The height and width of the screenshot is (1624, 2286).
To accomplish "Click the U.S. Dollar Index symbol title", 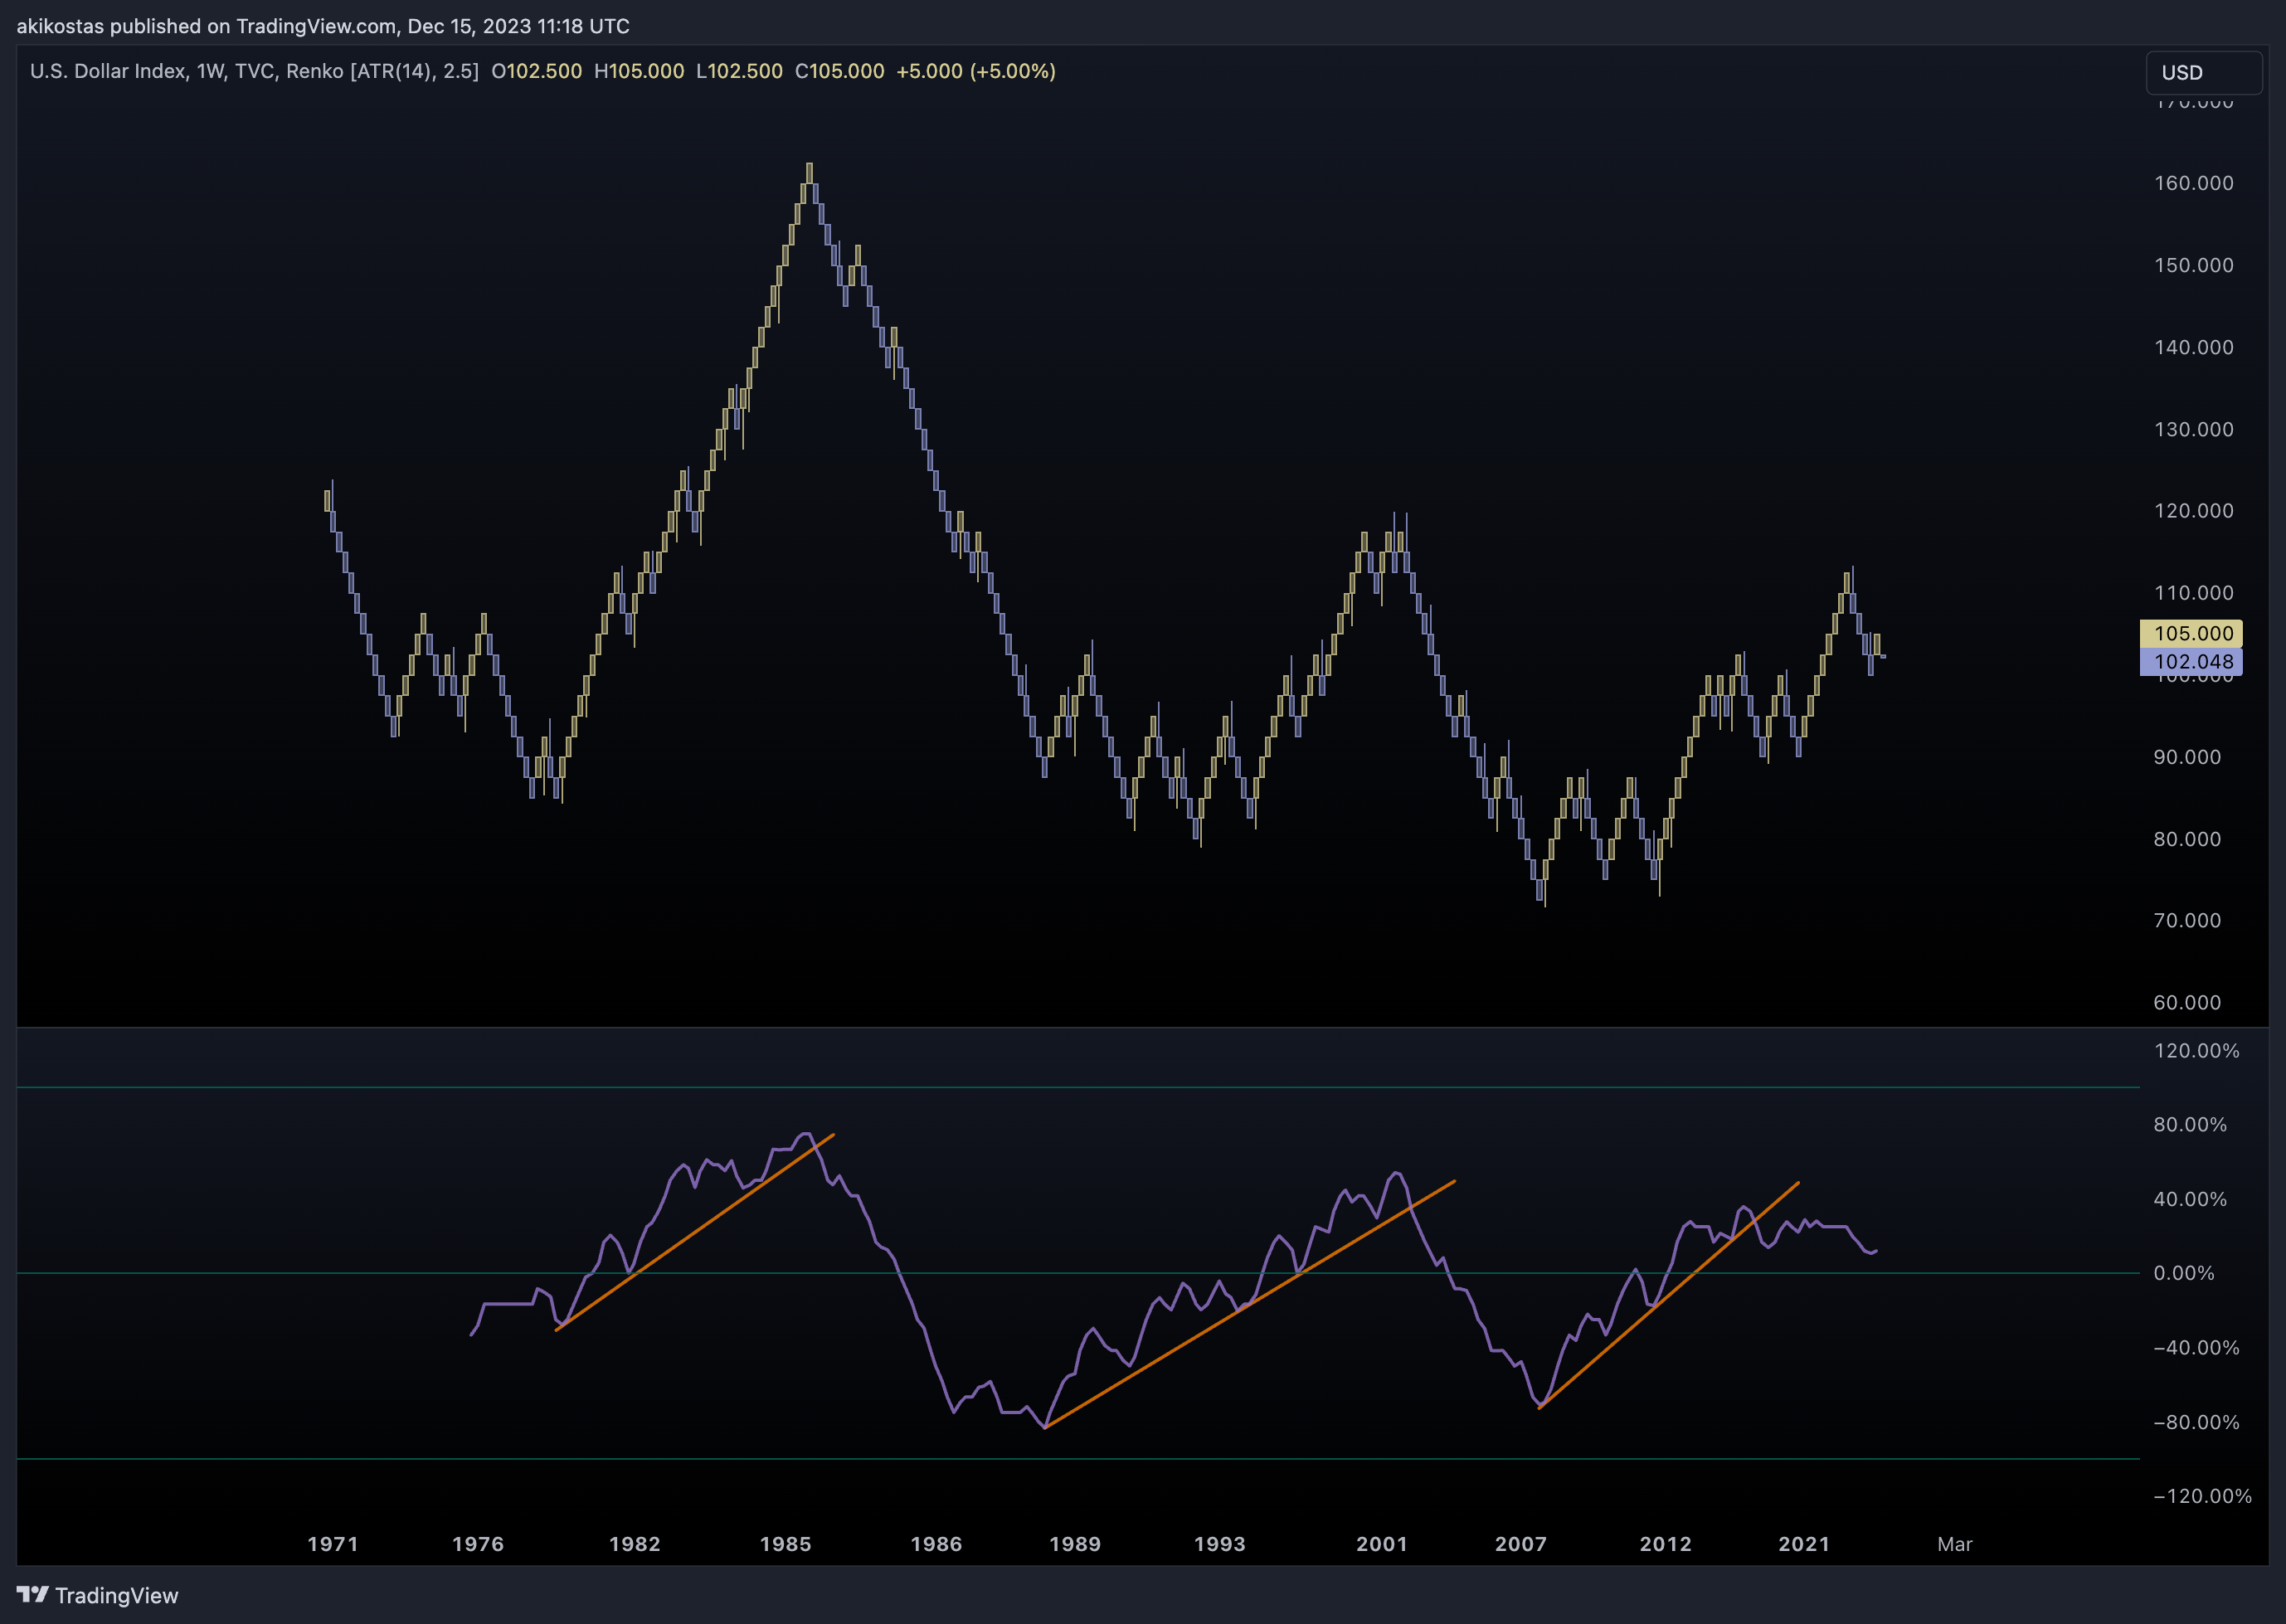I will tap(108, 71).
